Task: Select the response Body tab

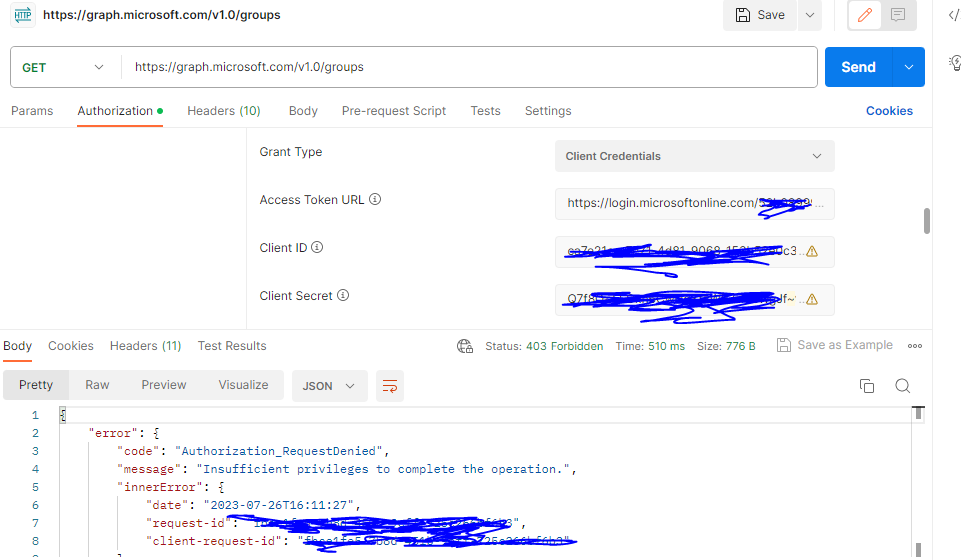Action: click(17, 346)
